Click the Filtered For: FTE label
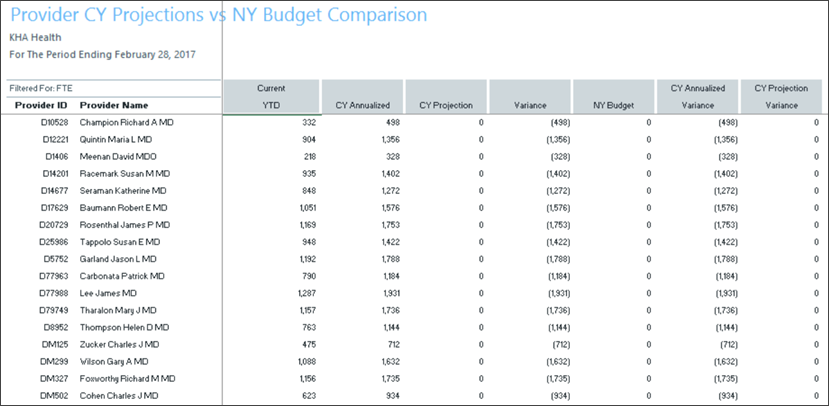Screen dimensions: 829x406 [36, 88]
